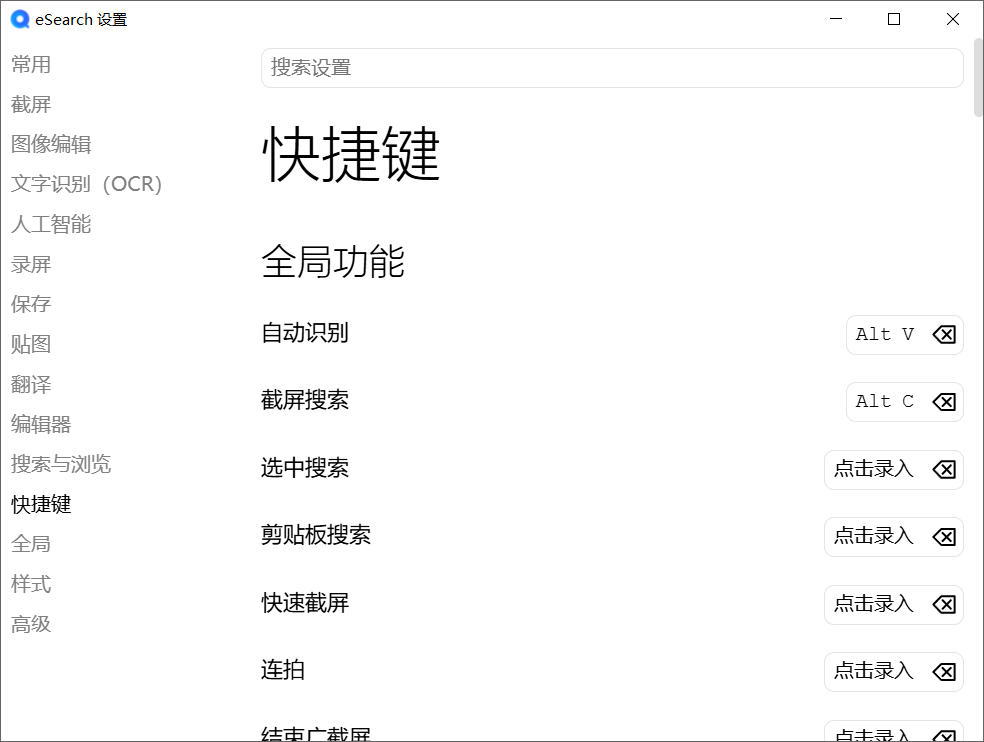Click the 快捷键 page title
Image resolution: width=984 pixels, height=742 pixels.
coord(351,154)
